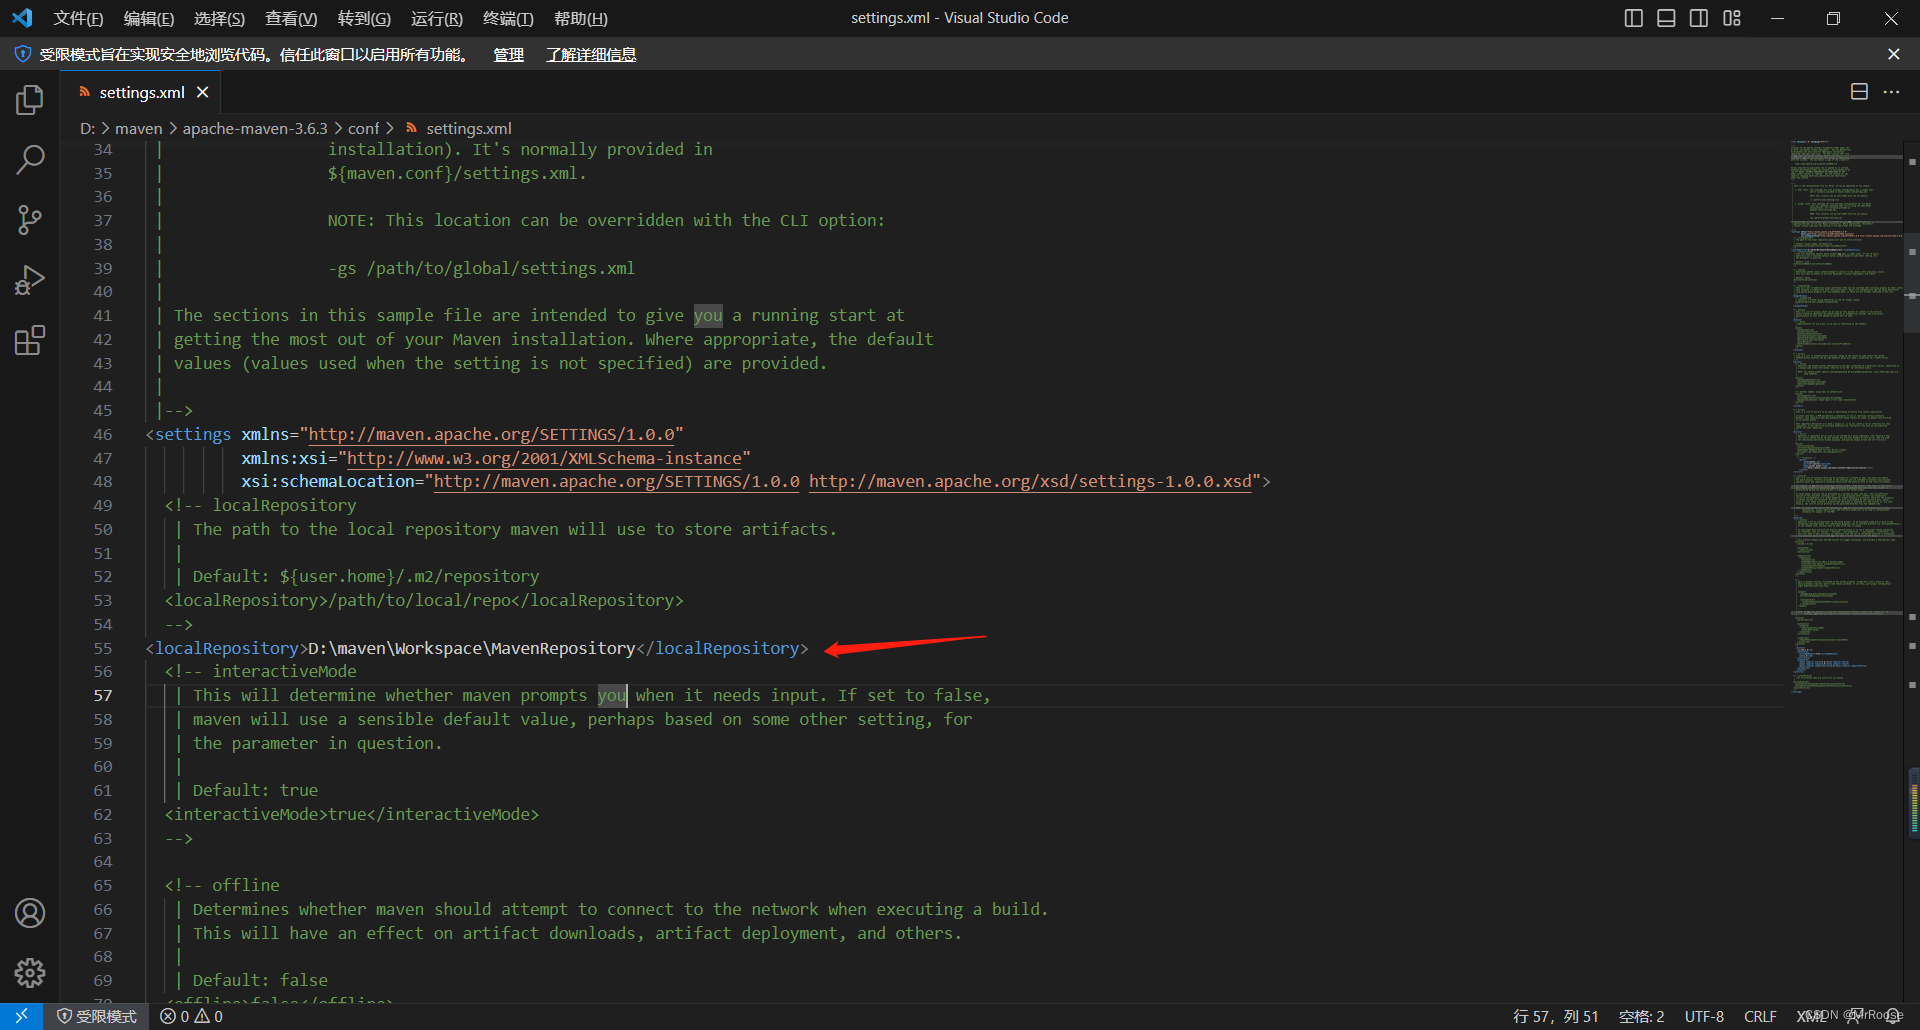This screenshot has width=1920, height=1030.
Task: Click line number 55 in gutter
Action: 103,648
